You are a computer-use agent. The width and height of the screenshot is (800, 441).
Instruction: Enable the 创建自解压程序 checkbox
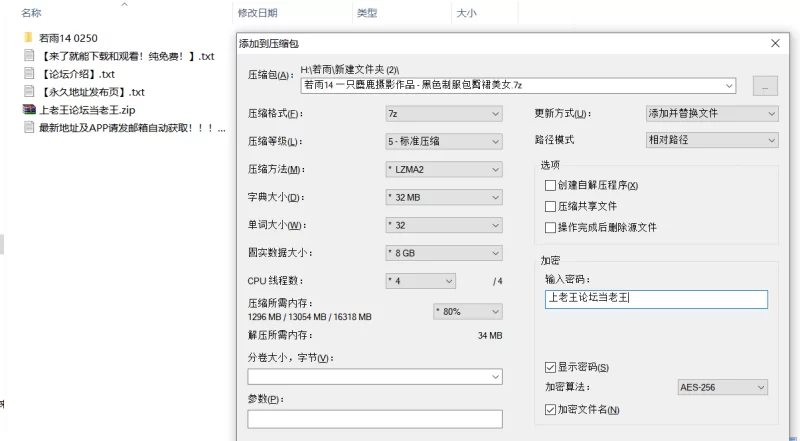[x=550, y=185]
